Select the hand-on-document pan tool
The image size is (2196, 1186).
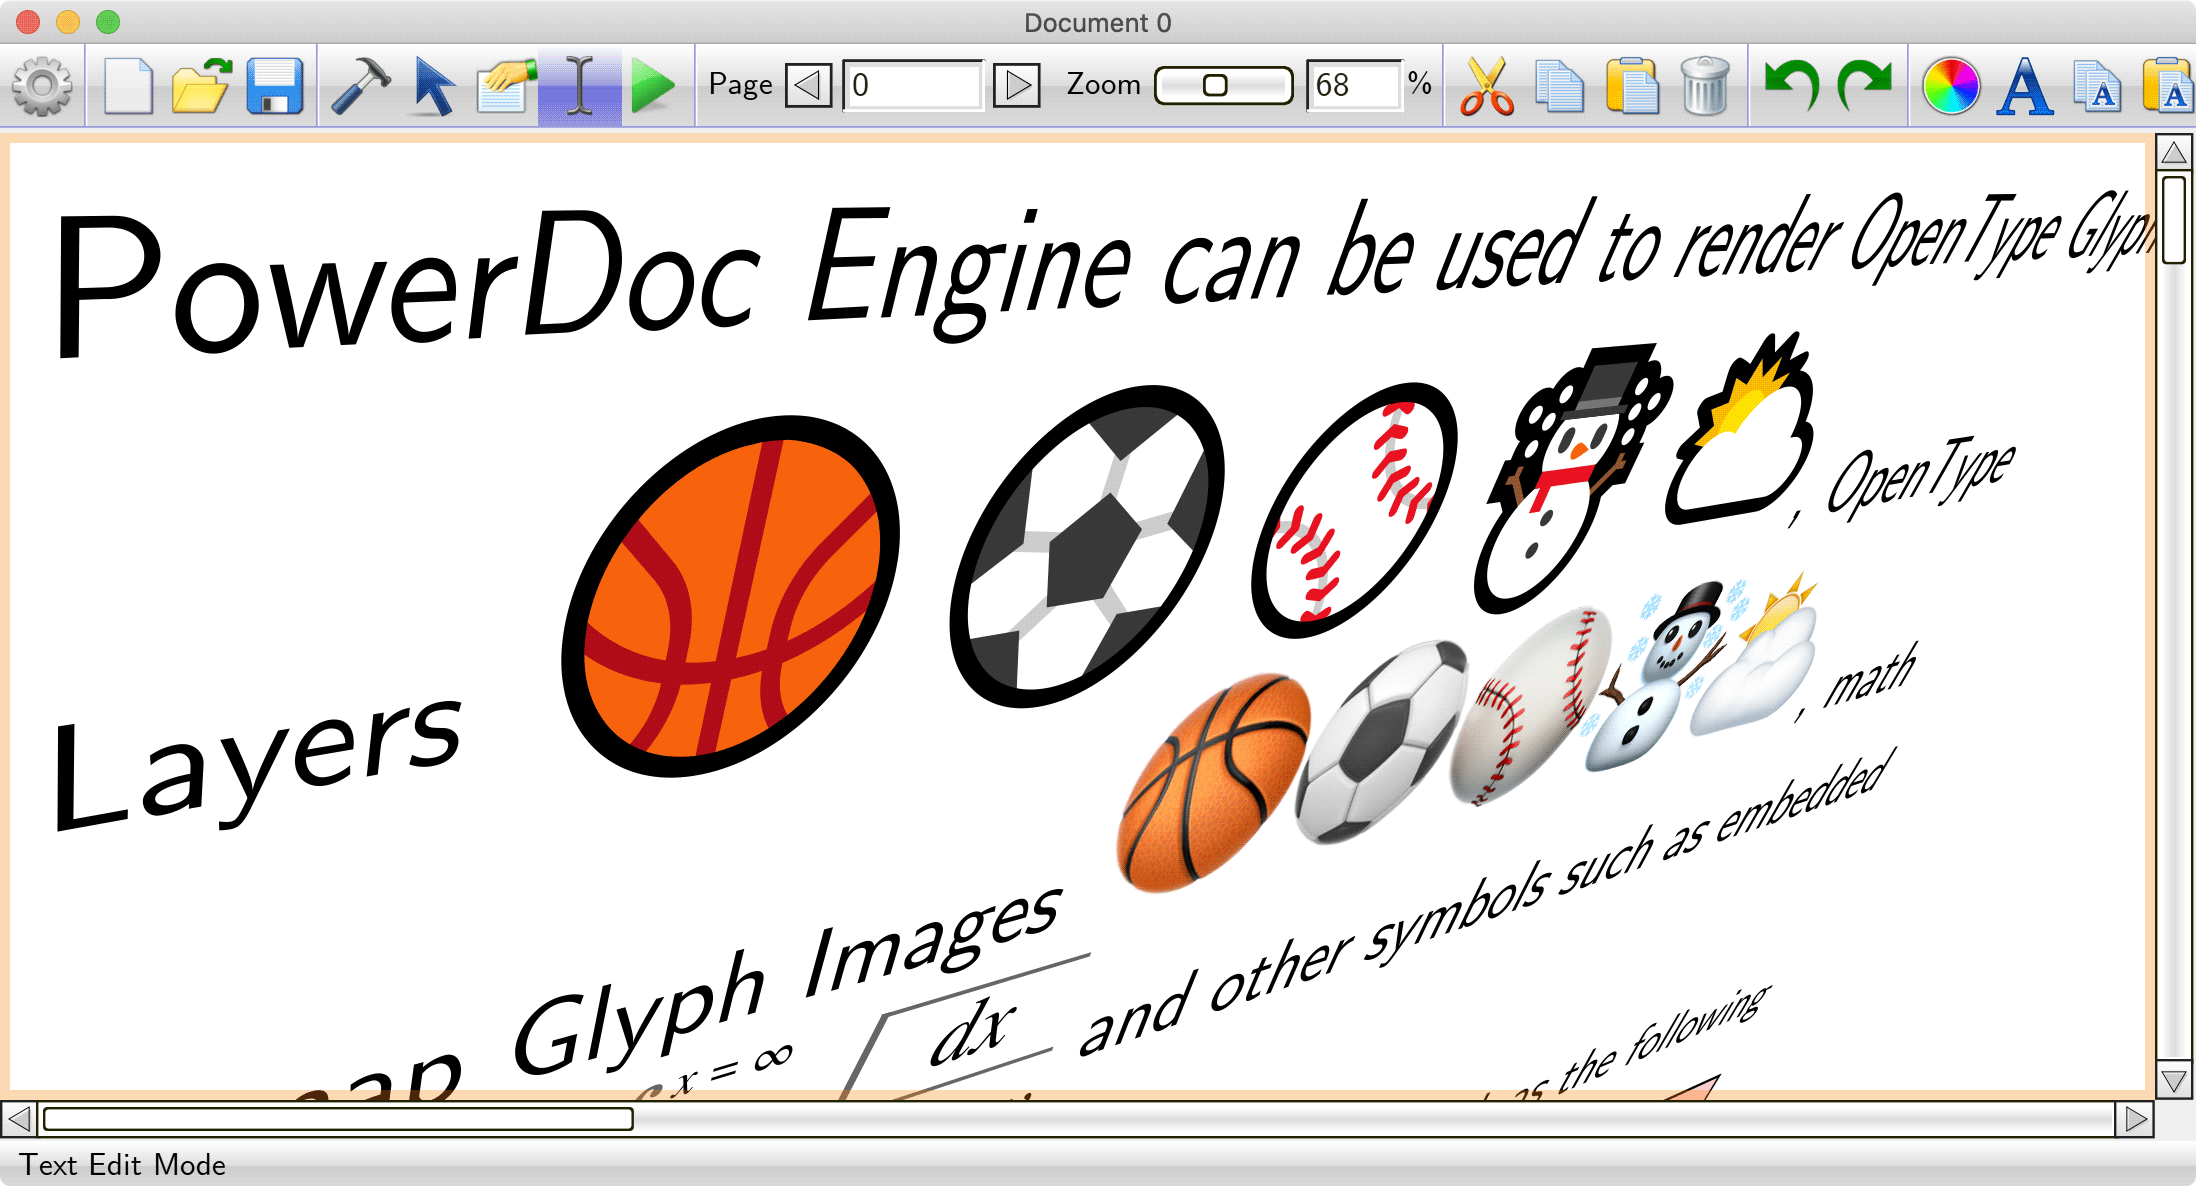(x=506, y=86)
